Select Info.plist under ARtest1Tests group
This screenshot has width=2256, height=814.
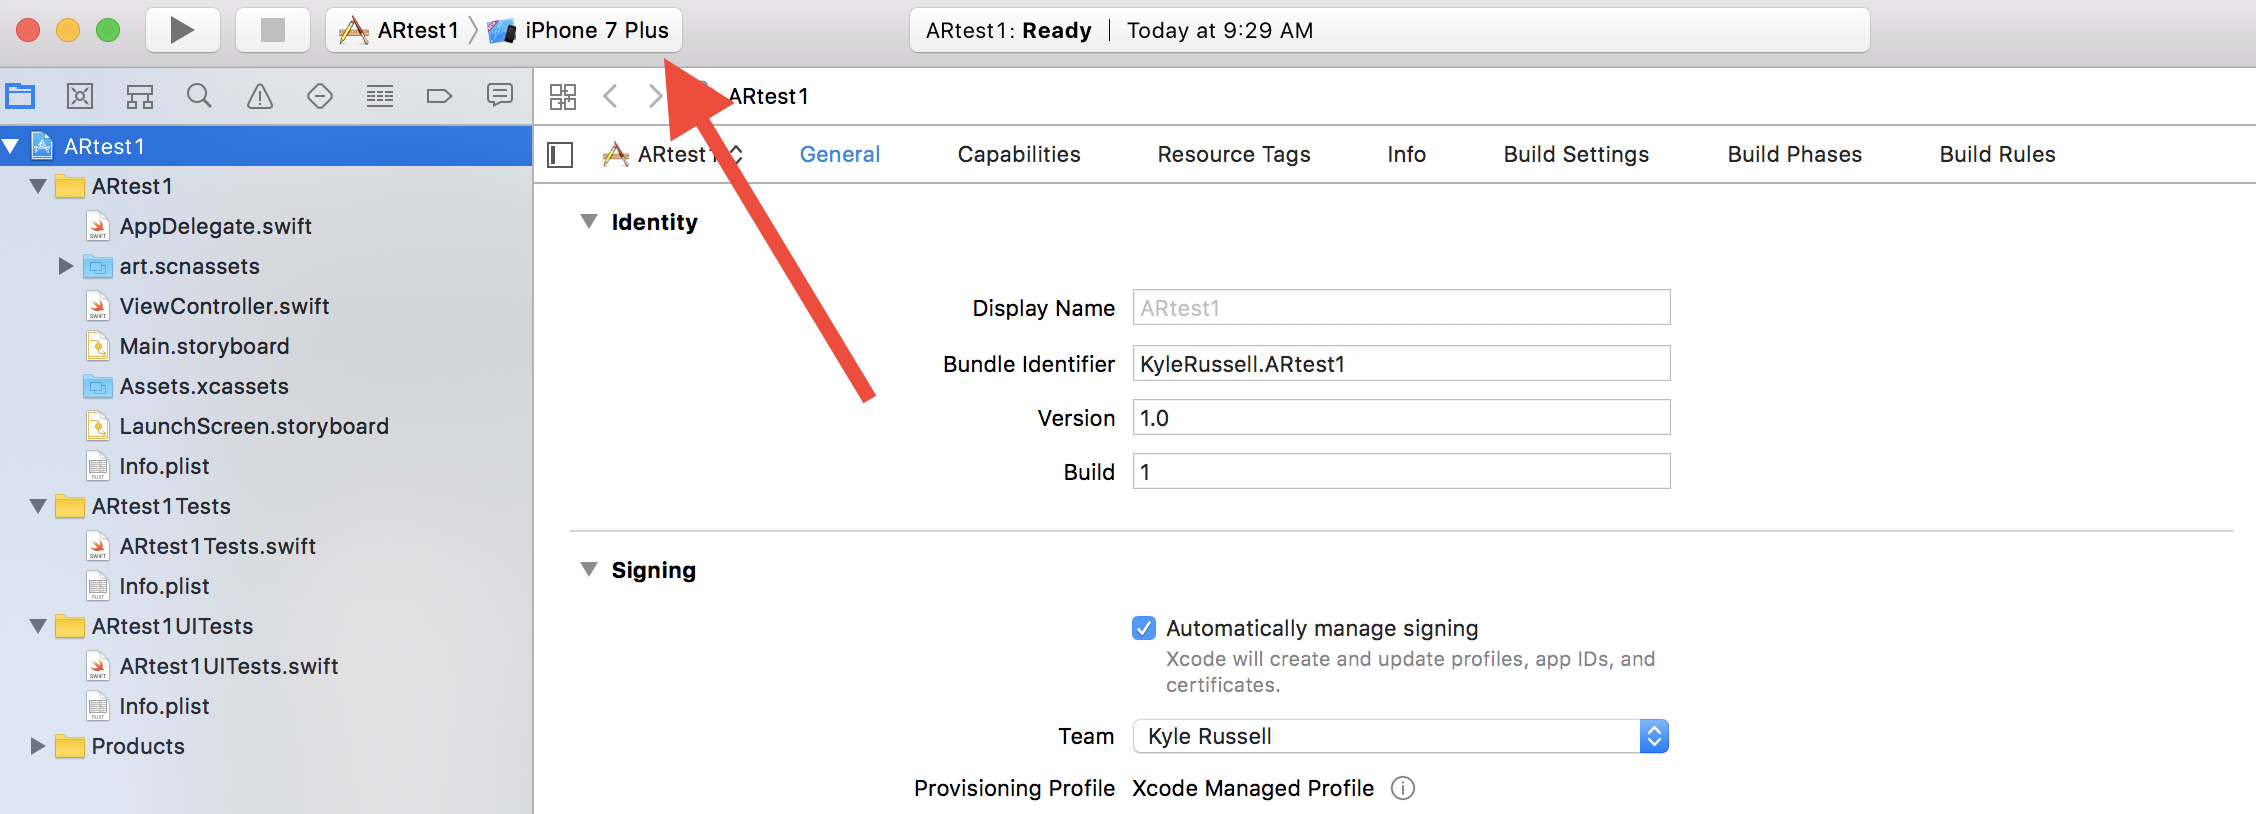[164, 586]
